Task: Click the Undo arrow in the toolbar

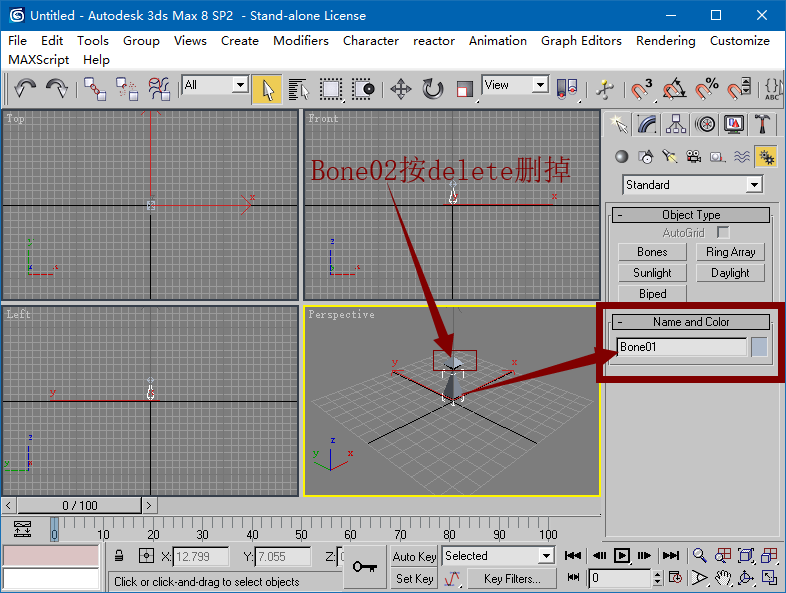Action: click(25, 89)
